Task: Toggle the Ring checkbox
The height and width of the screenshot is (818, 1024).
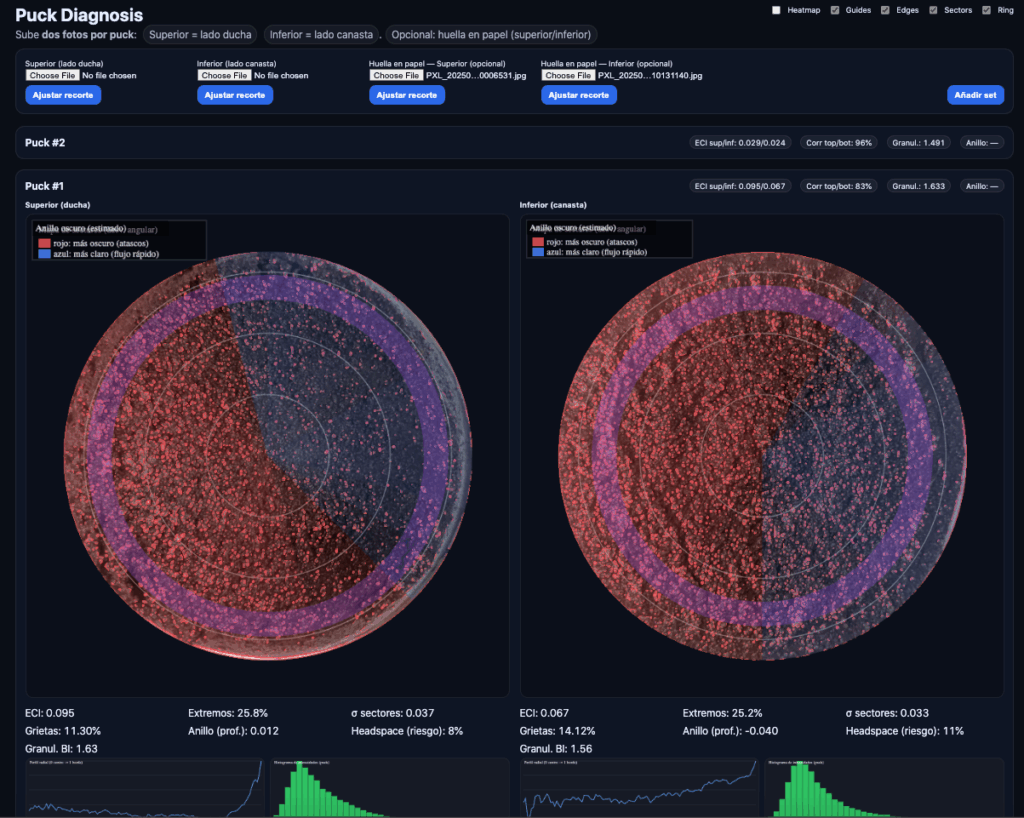Action: pyautogui.click(x=986, y=10)
